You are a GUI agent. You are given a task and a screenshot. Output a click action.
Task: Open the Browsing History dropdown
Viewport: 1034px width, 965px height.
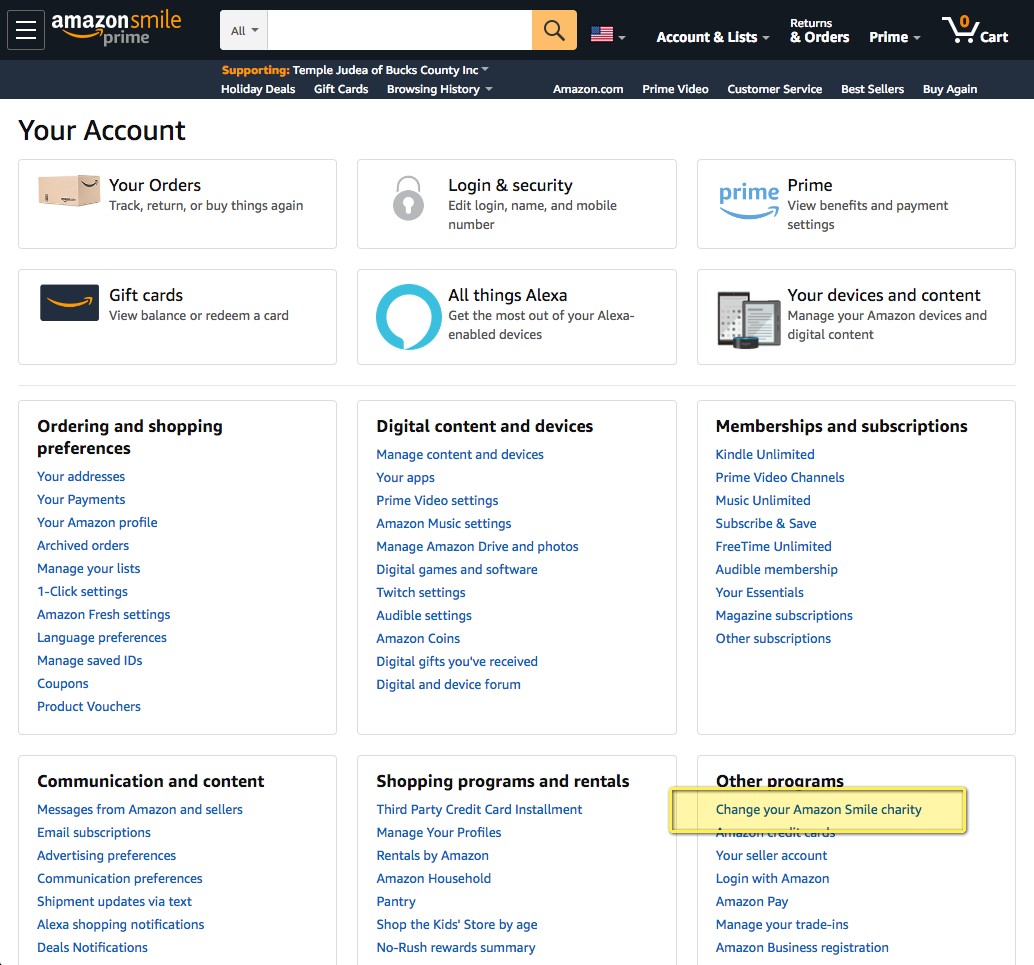point(439,89)
